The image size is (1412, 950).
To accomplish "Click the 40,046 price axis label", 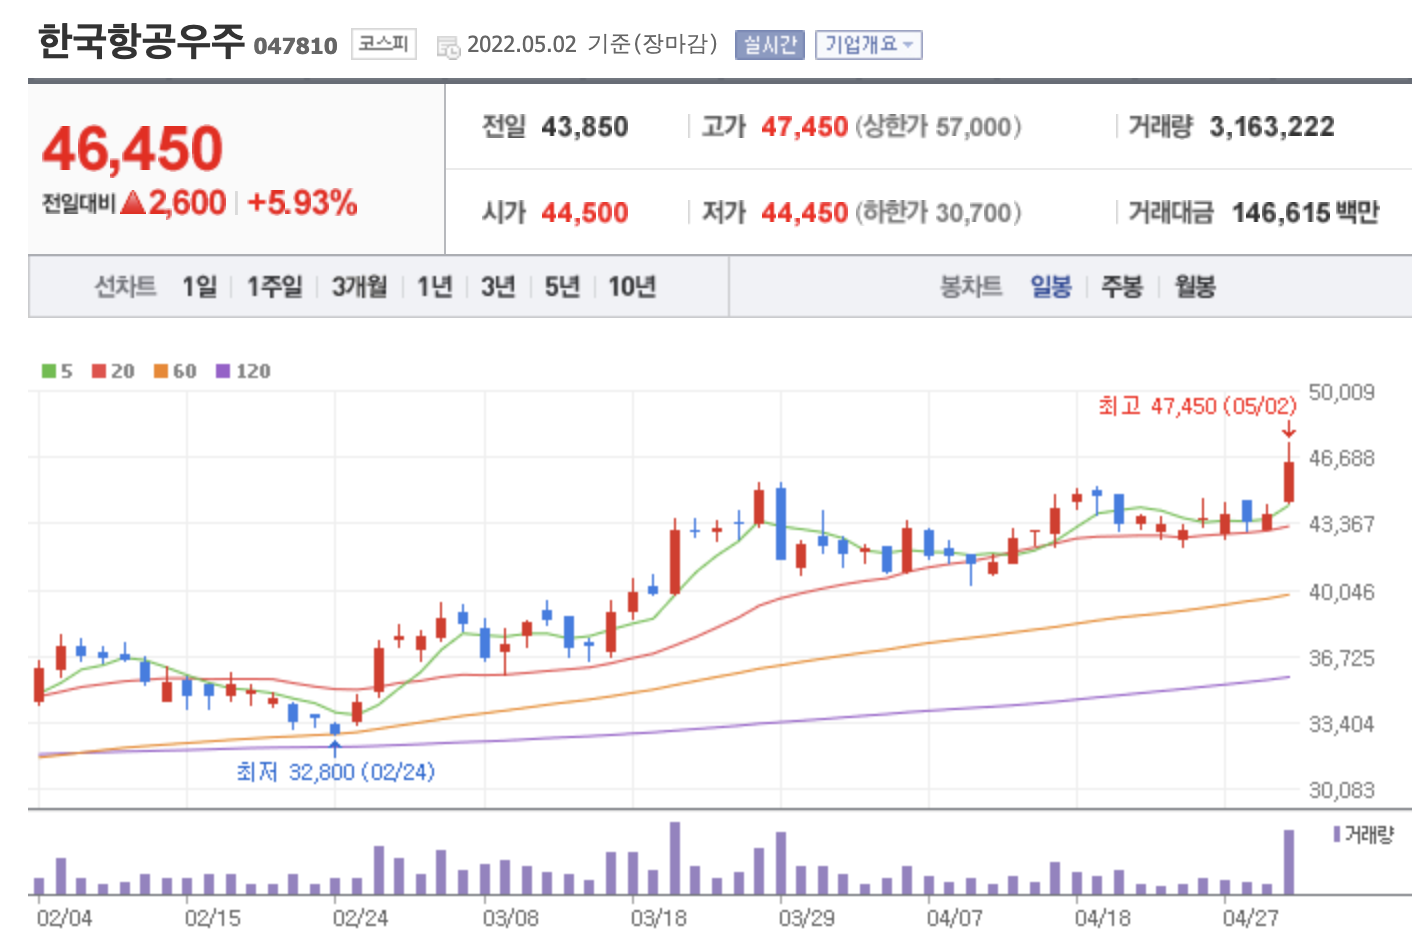I will point(1342,592).
